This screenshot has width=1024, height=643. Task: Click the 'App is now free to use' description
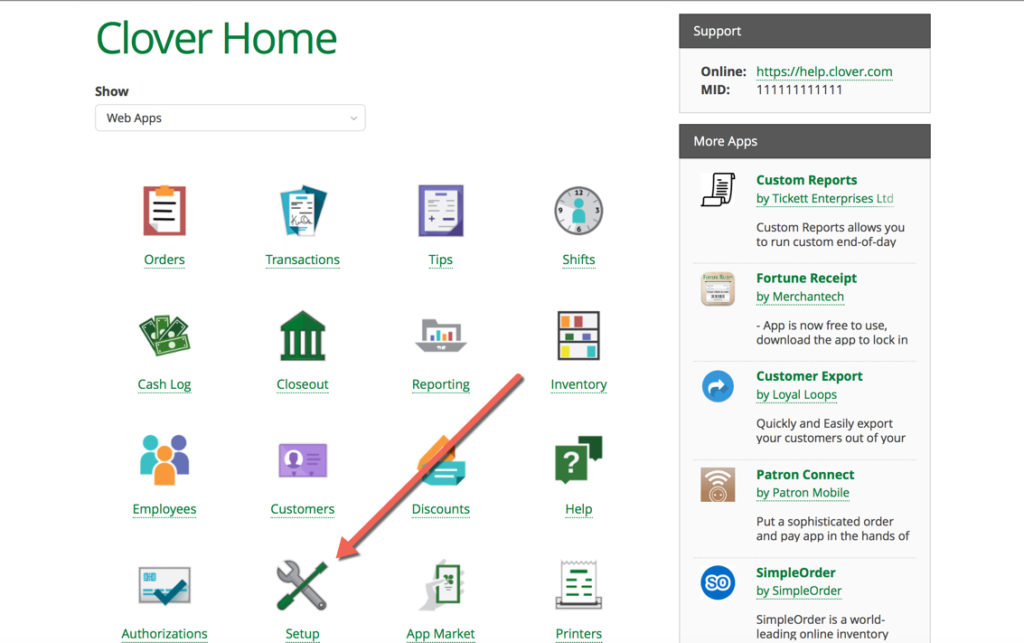832,332
